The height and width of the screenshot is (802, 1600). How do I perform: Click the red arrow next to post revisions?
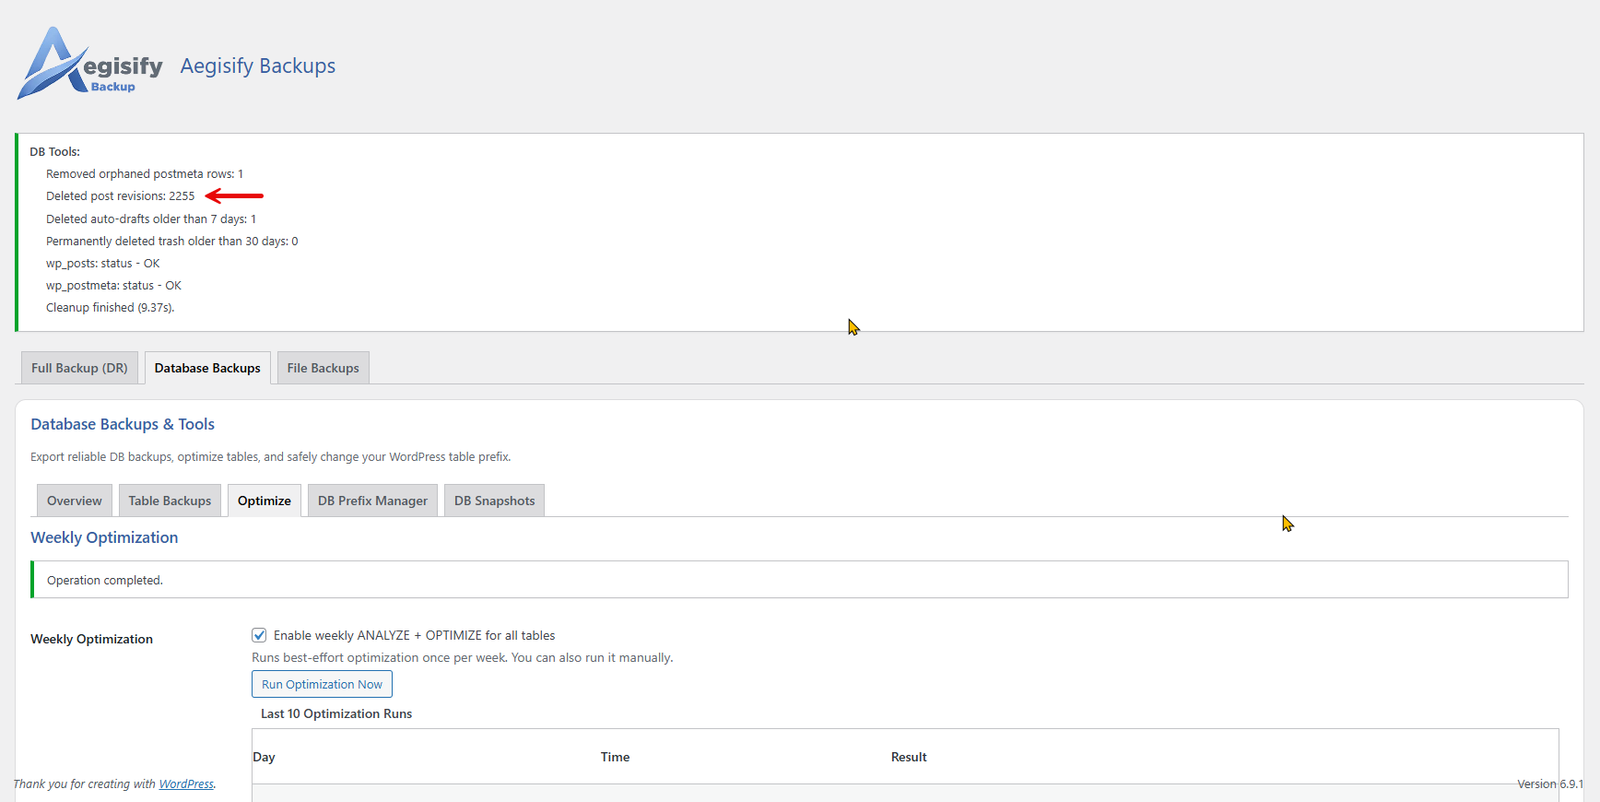pyautogui.click(x=234, y=196)
